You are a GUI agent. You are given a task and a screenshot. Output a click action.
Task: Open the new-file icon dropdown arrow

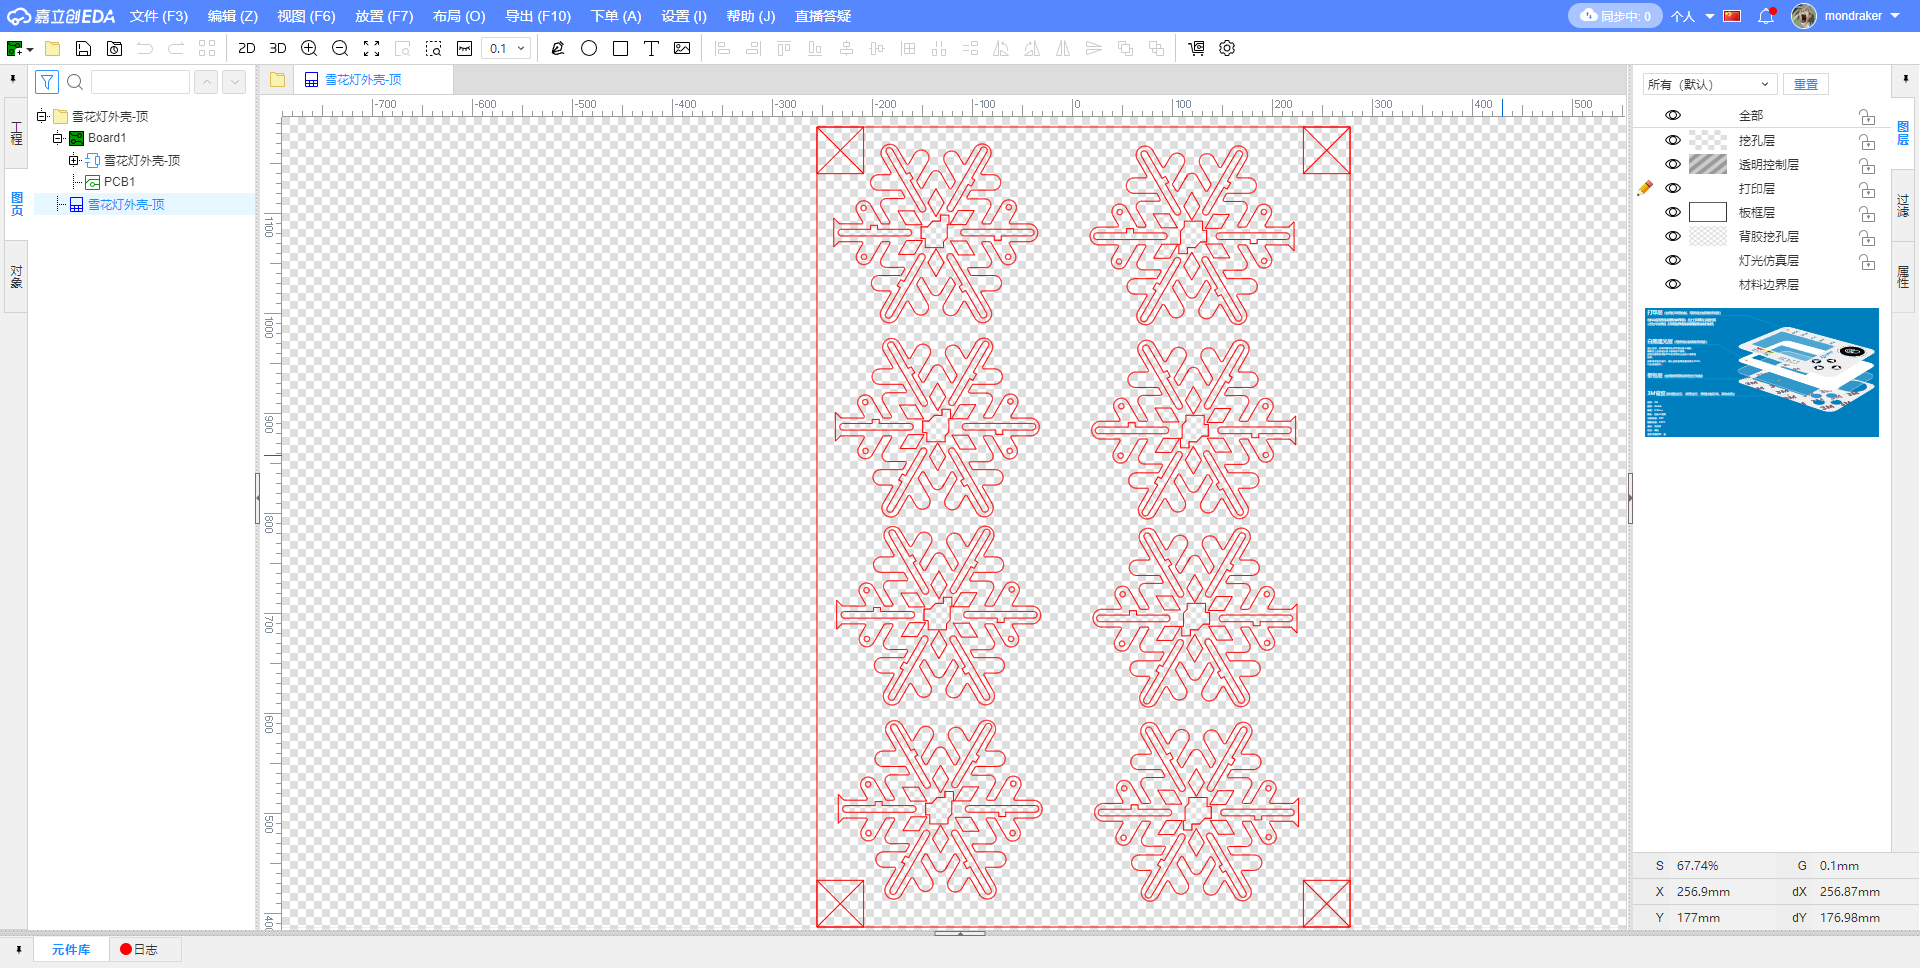point(30,49)
